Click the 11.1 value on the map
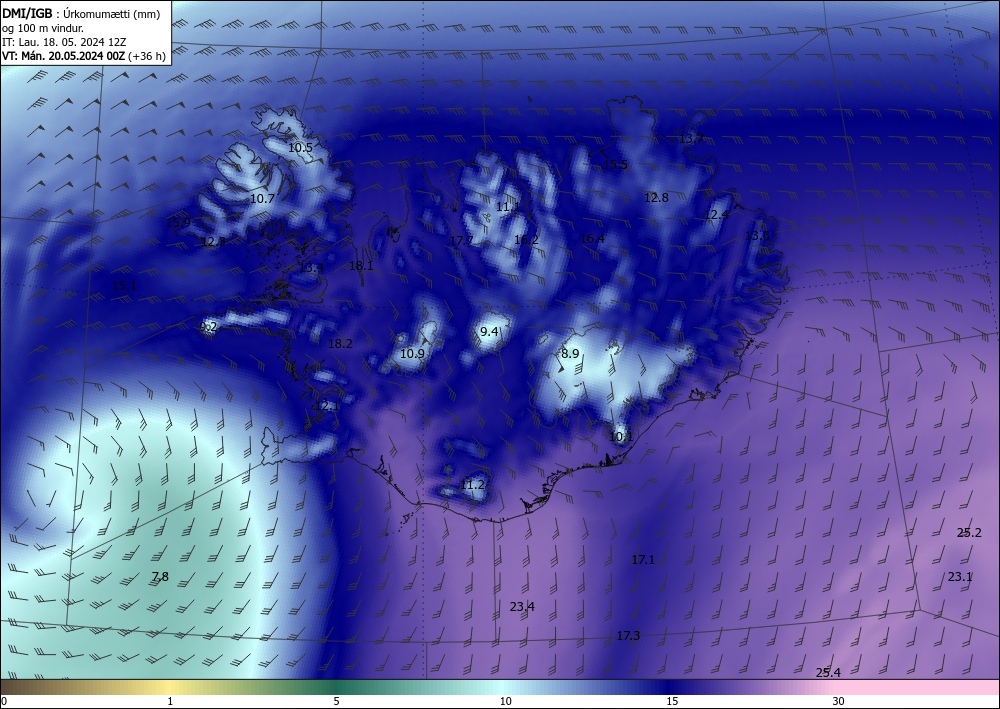1000x709 pixels. click(x=508, y=207)
